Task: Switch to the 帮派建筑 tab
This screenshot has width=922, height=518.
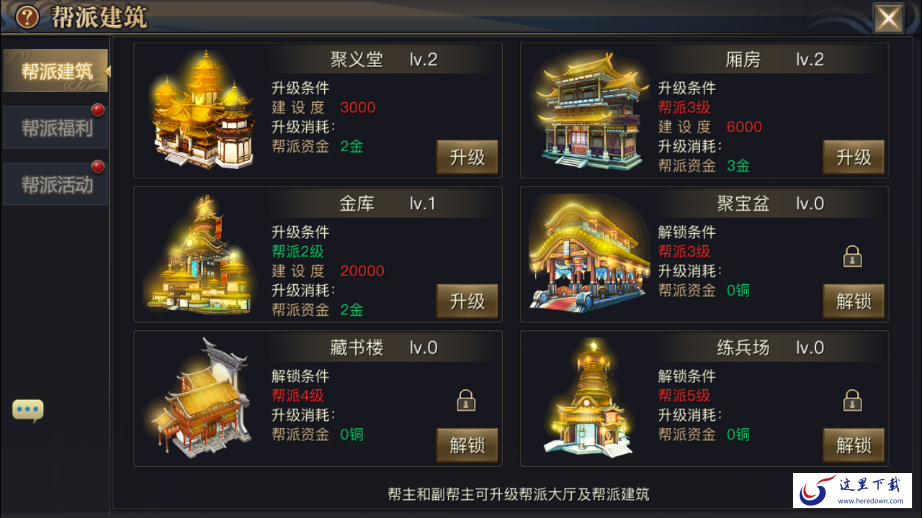Action: click(x=56, y=71)
